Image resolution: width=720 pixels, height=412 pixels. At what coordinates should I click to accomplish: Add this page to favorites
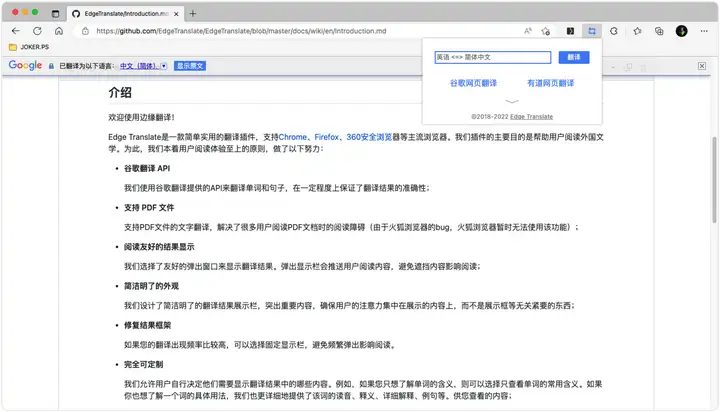click(546, 31)
